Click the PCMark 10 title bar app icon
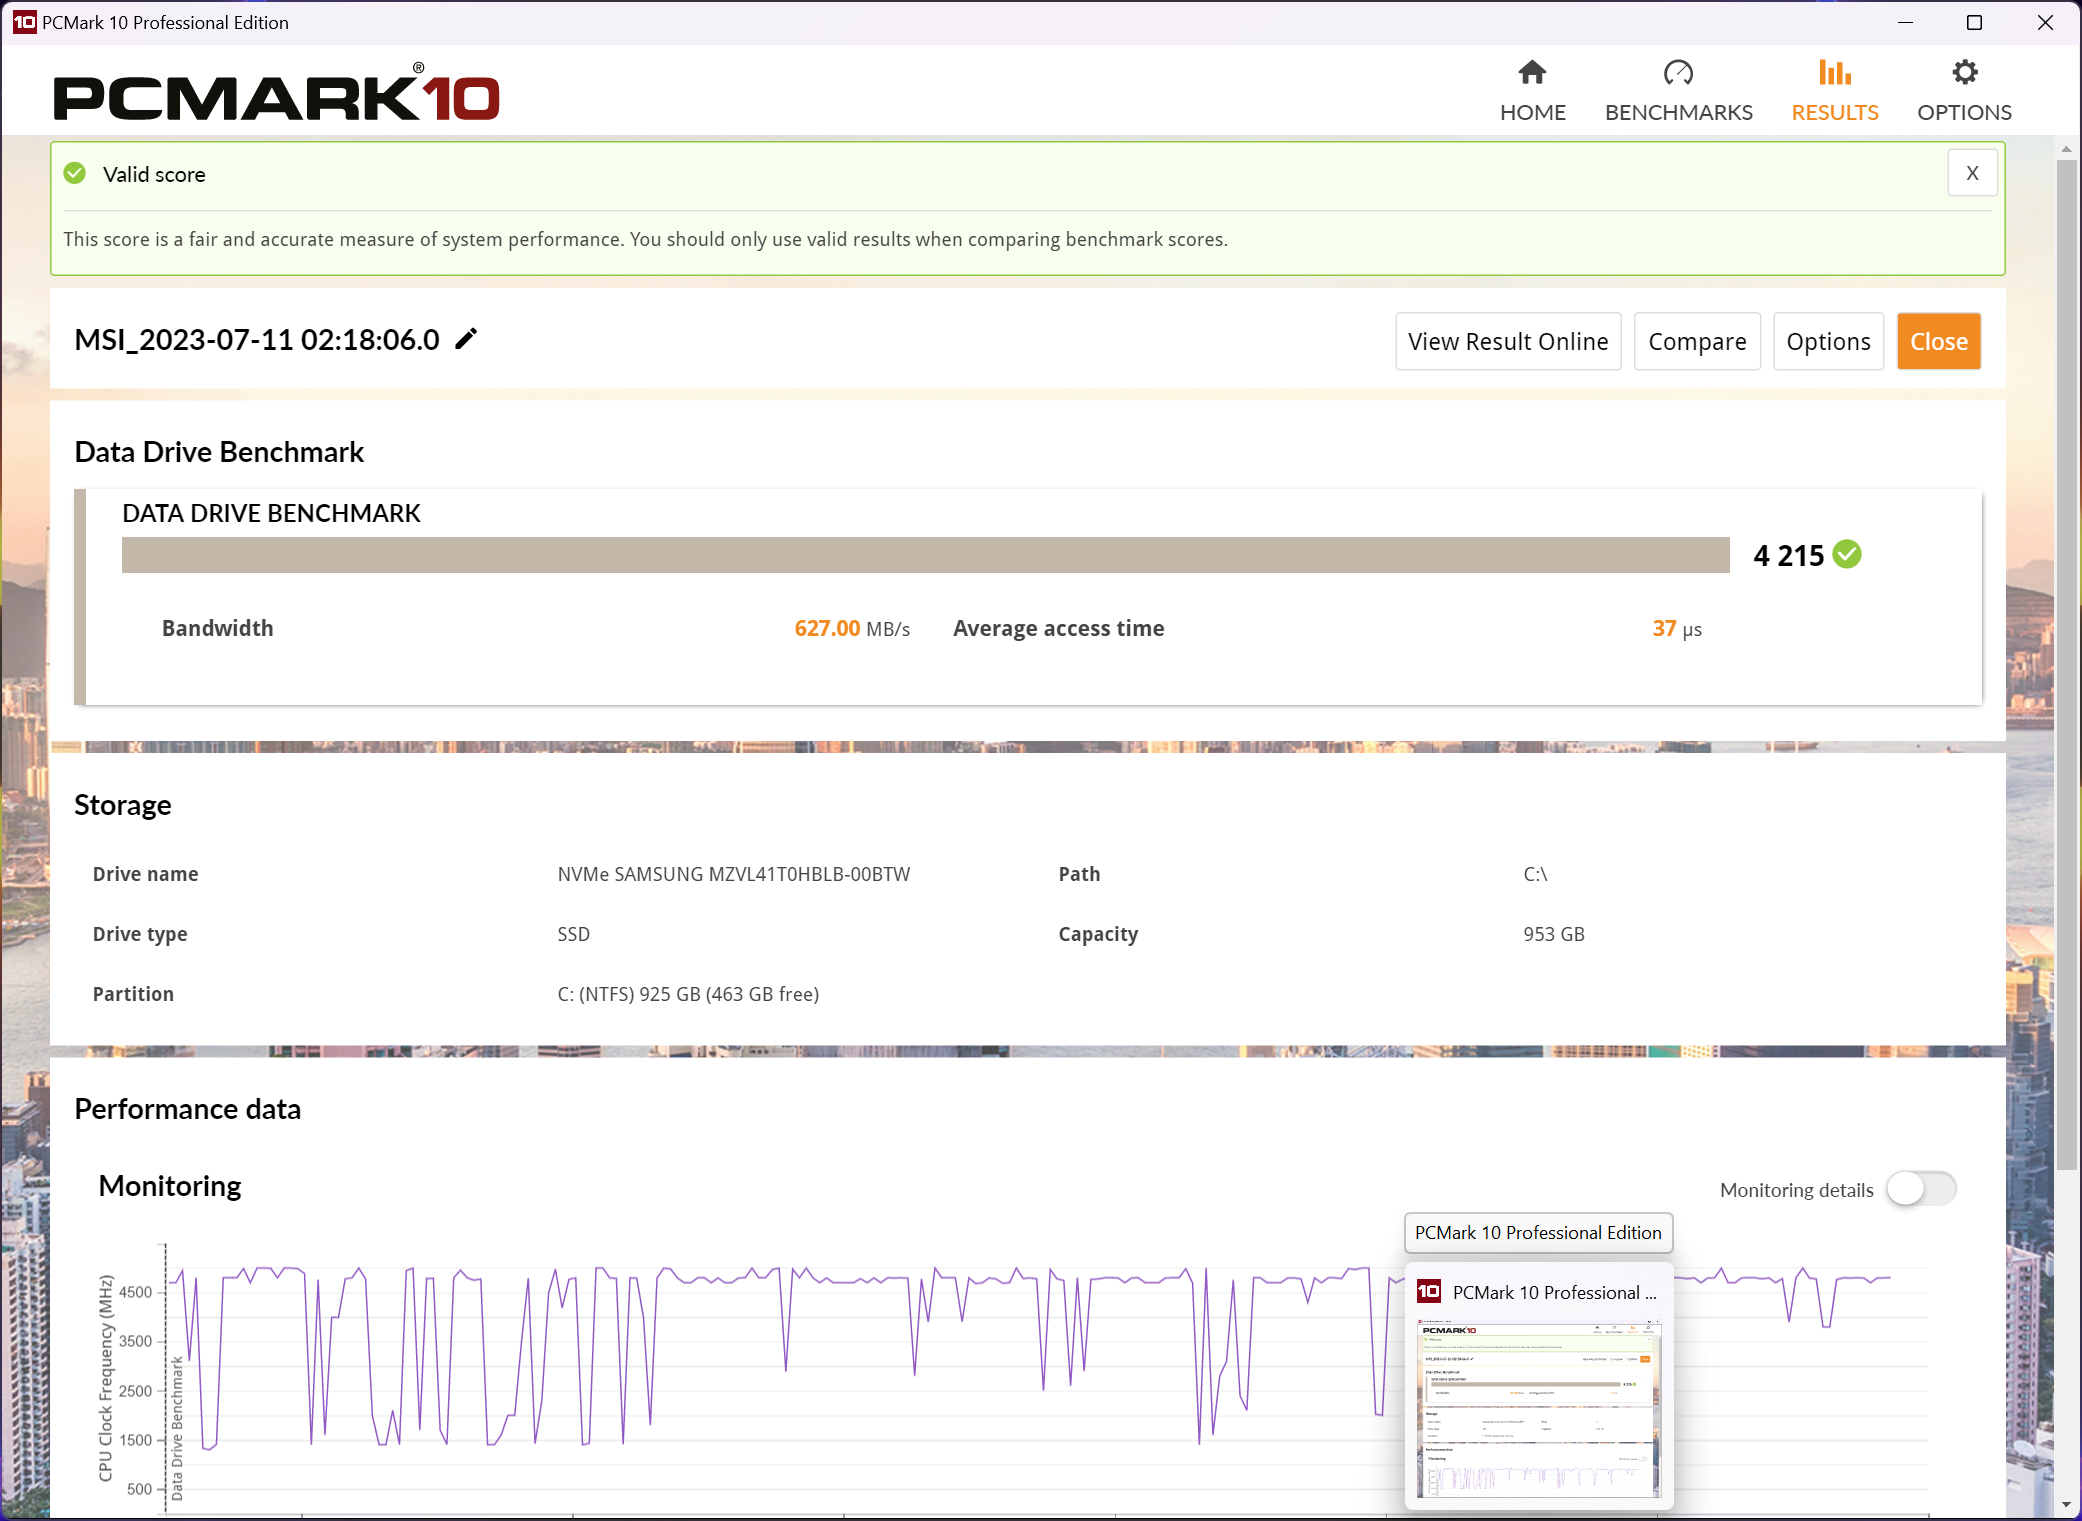 (24, 22)
